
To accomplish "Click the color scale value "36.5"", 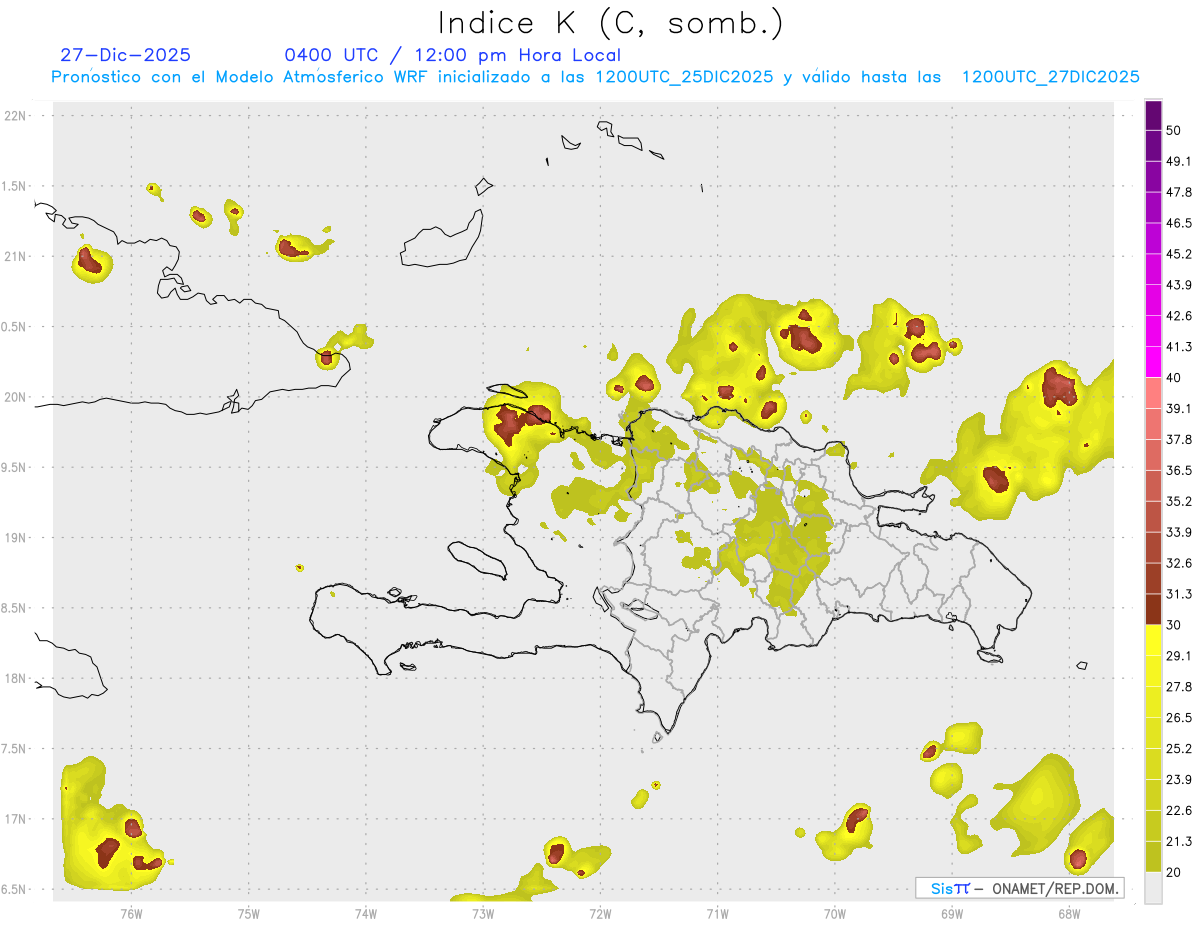I will coord(1178,470).
